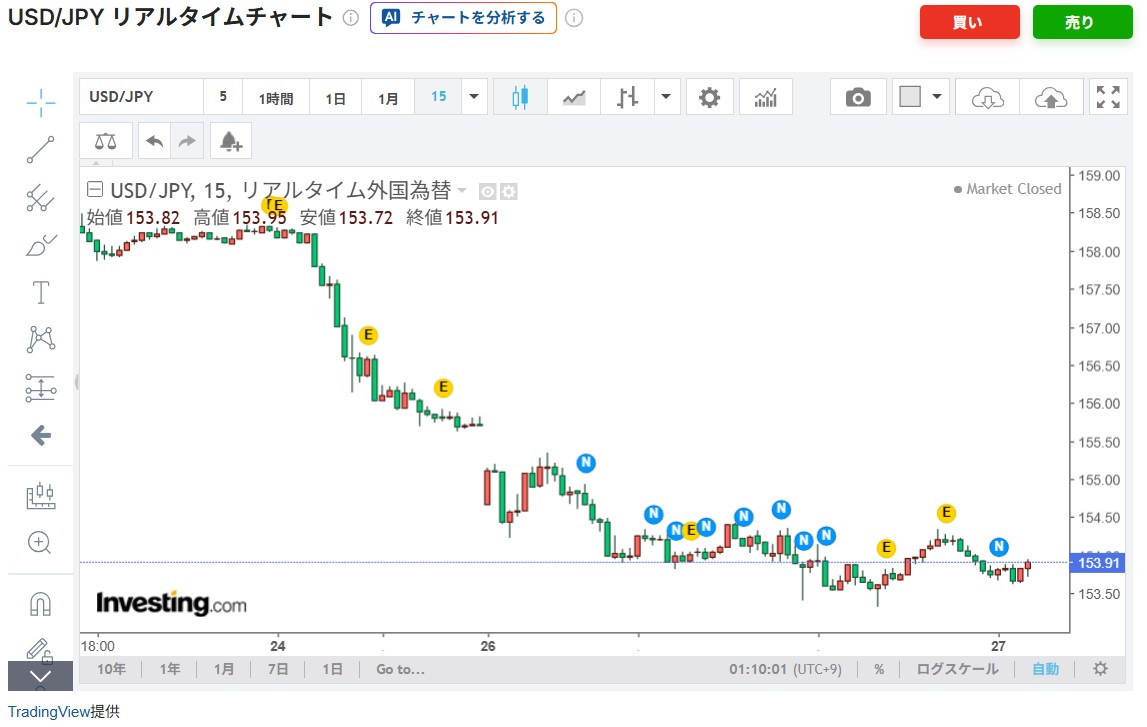
Task: Click the チャートを分析する AI button
Action: [463, 18]
